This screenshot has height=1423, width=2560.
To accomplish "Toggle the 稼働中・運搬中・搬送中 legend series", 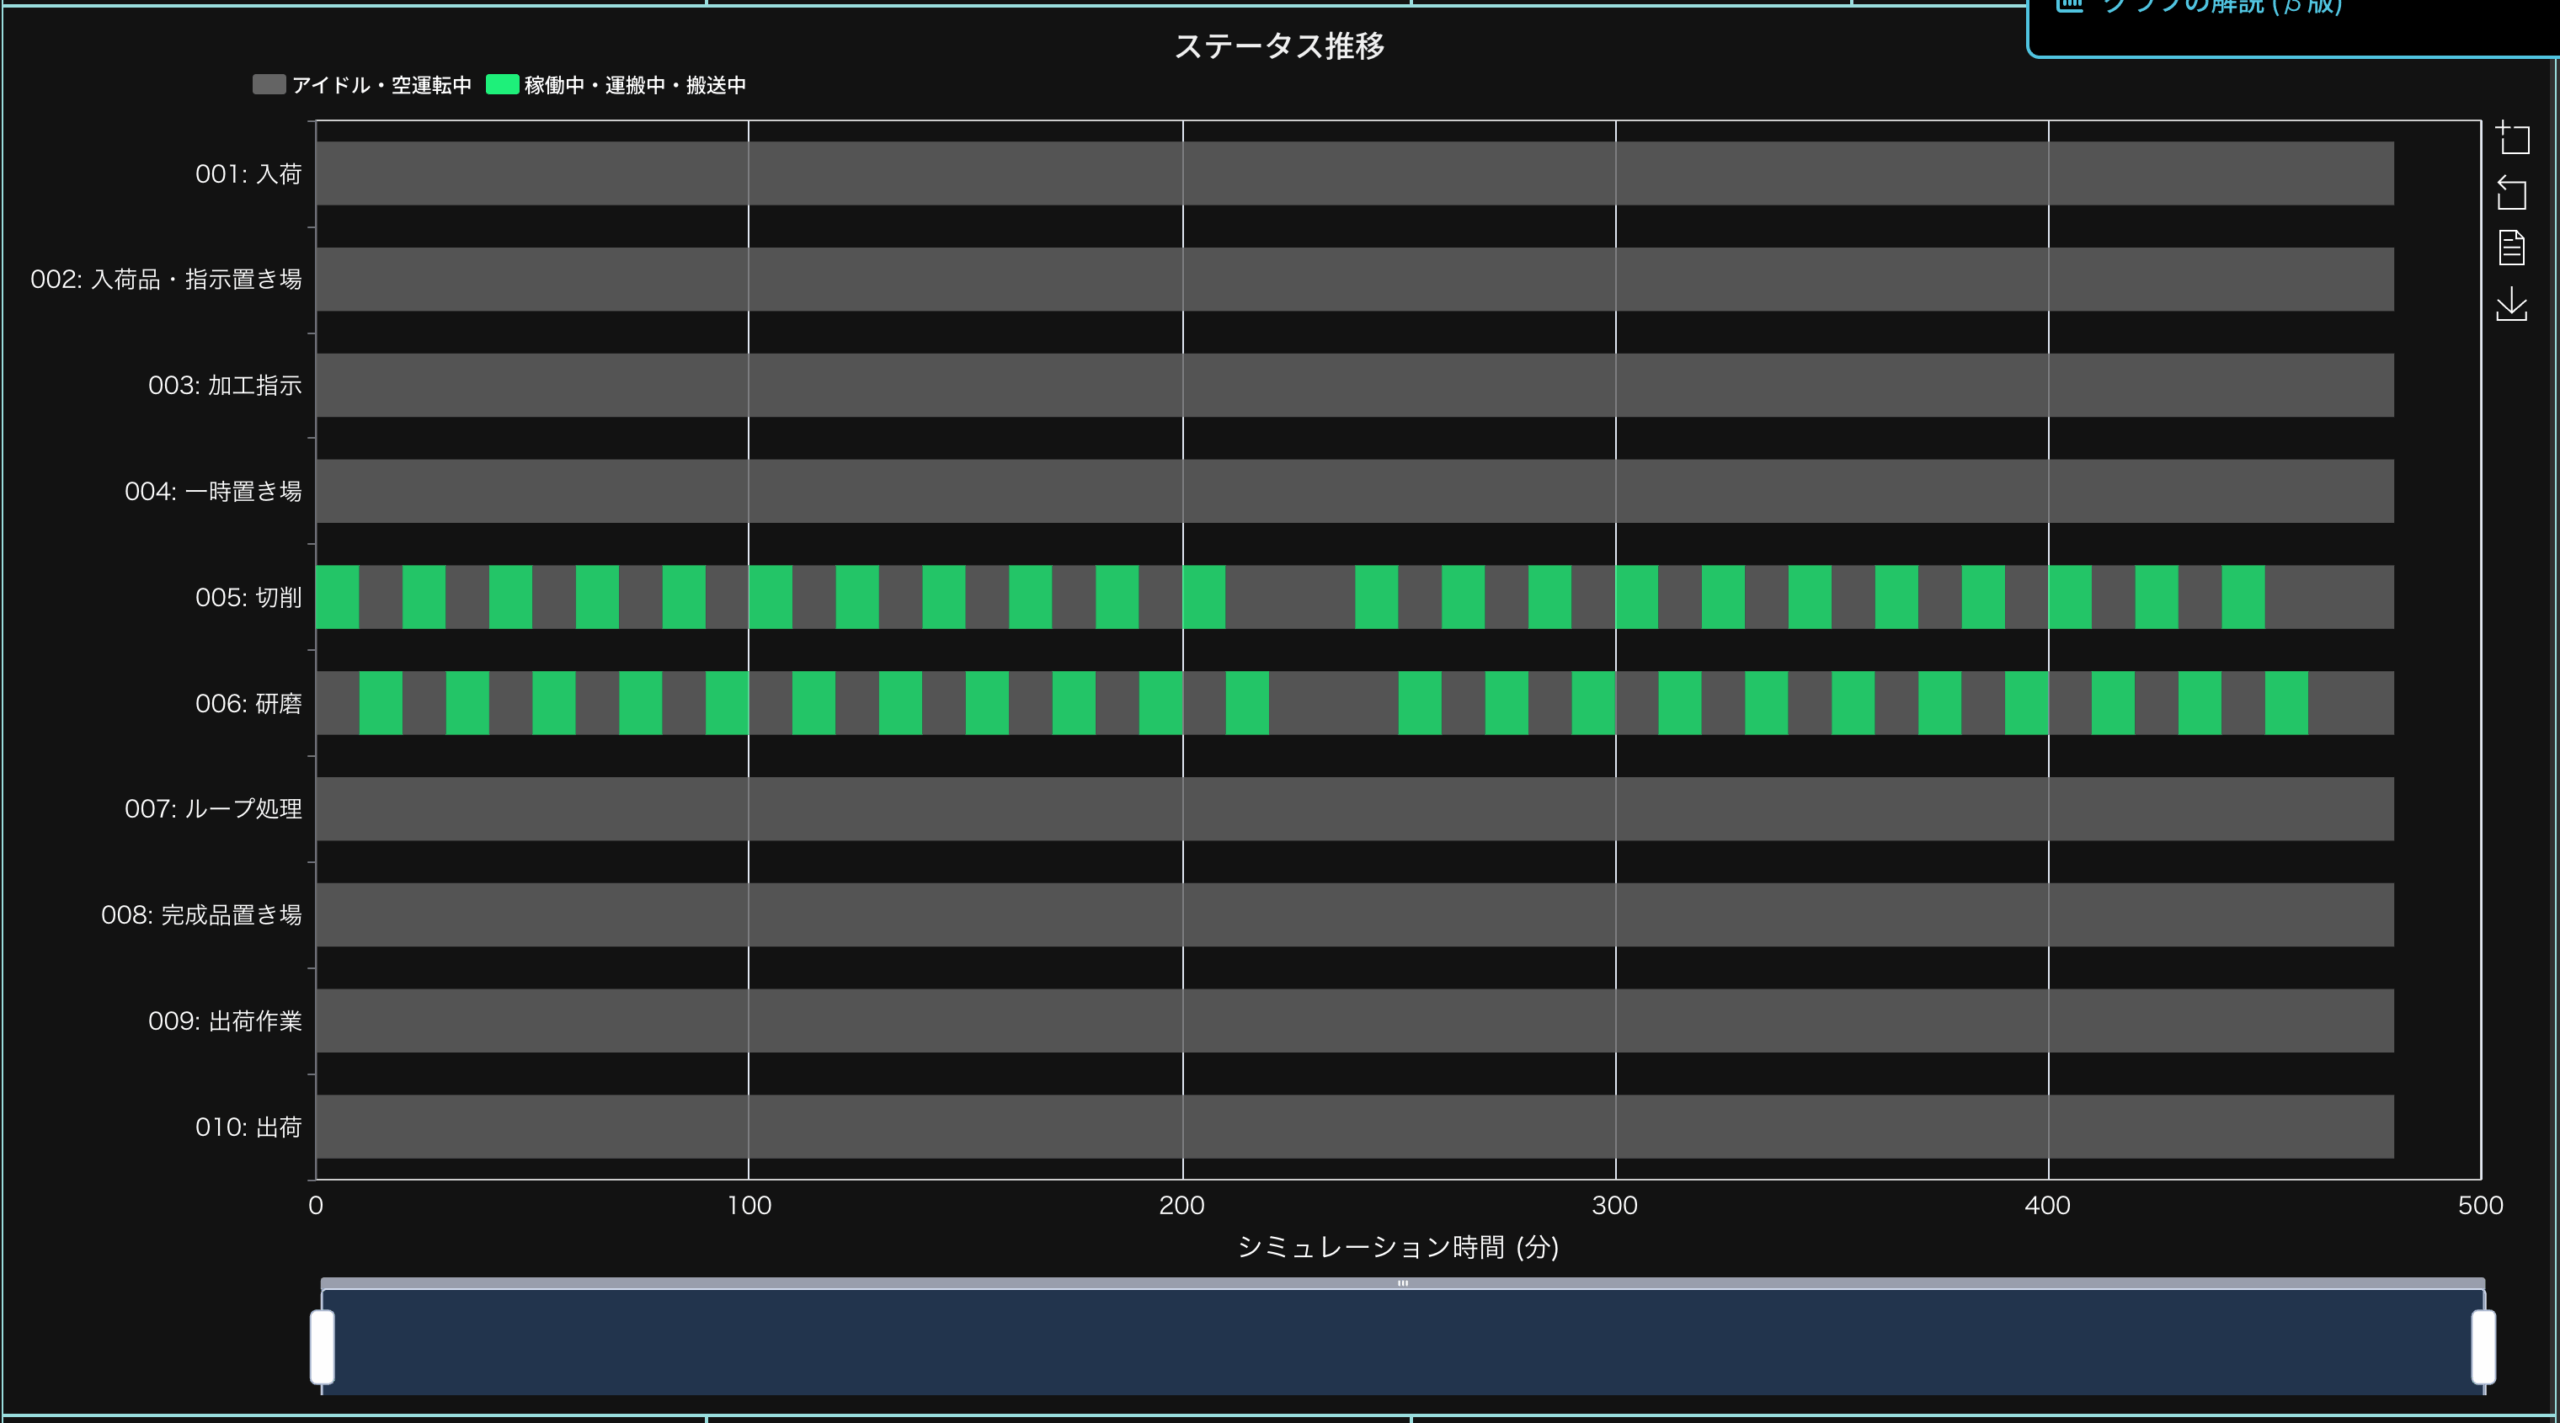I will point(634,86).
